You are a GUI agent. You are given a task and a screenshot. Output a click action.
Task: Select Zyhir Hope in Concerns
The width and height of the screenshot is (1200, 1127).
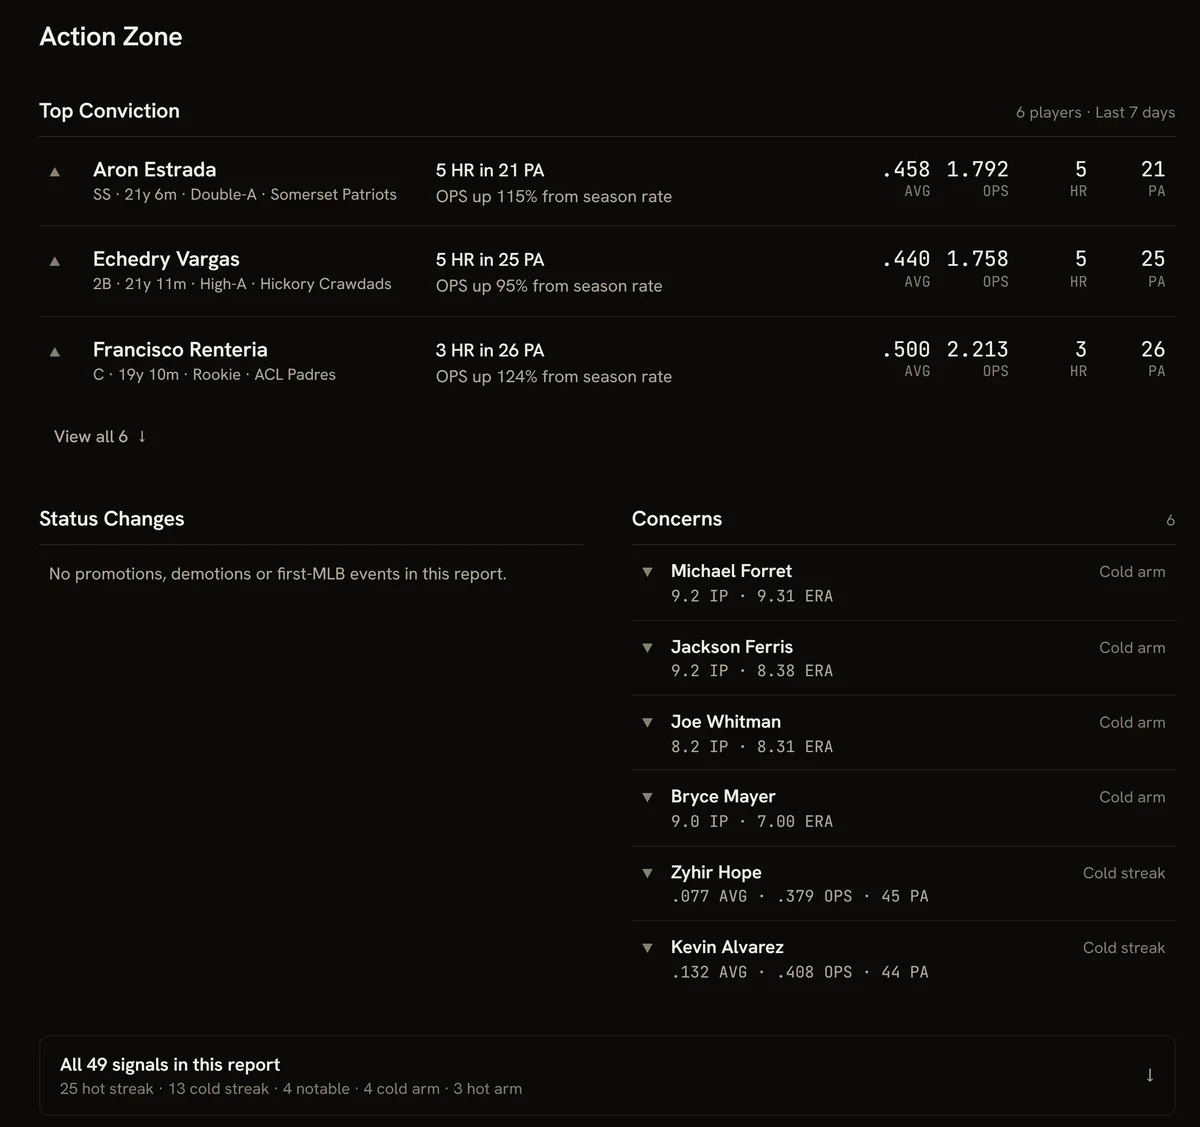point(716,872)
